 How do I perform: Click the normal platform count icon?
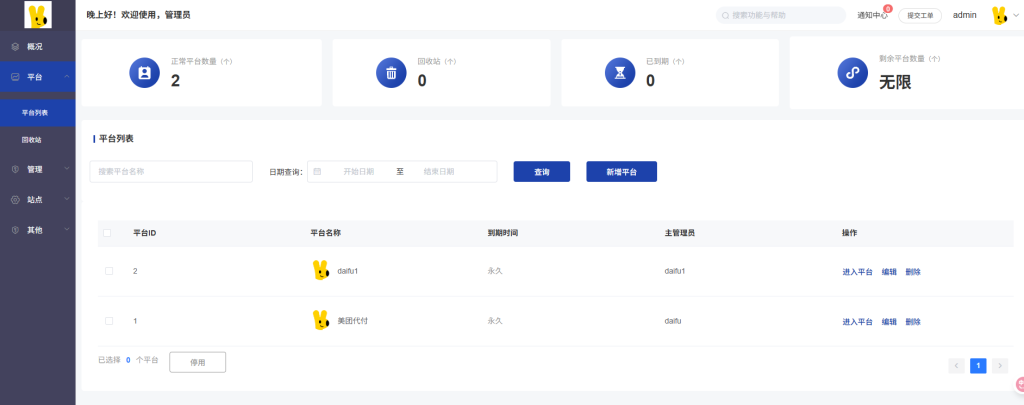[145, 73]
